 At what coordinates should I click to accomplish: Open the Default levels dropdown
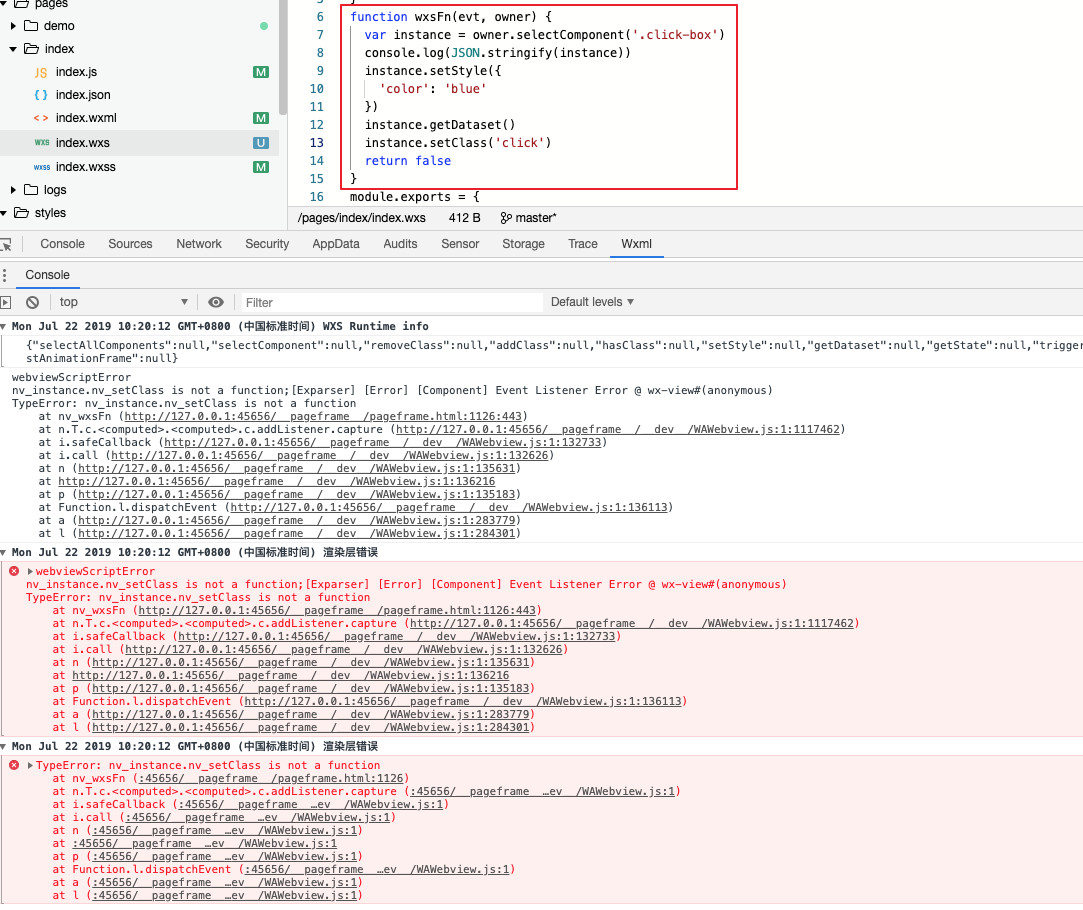point(592,302)
